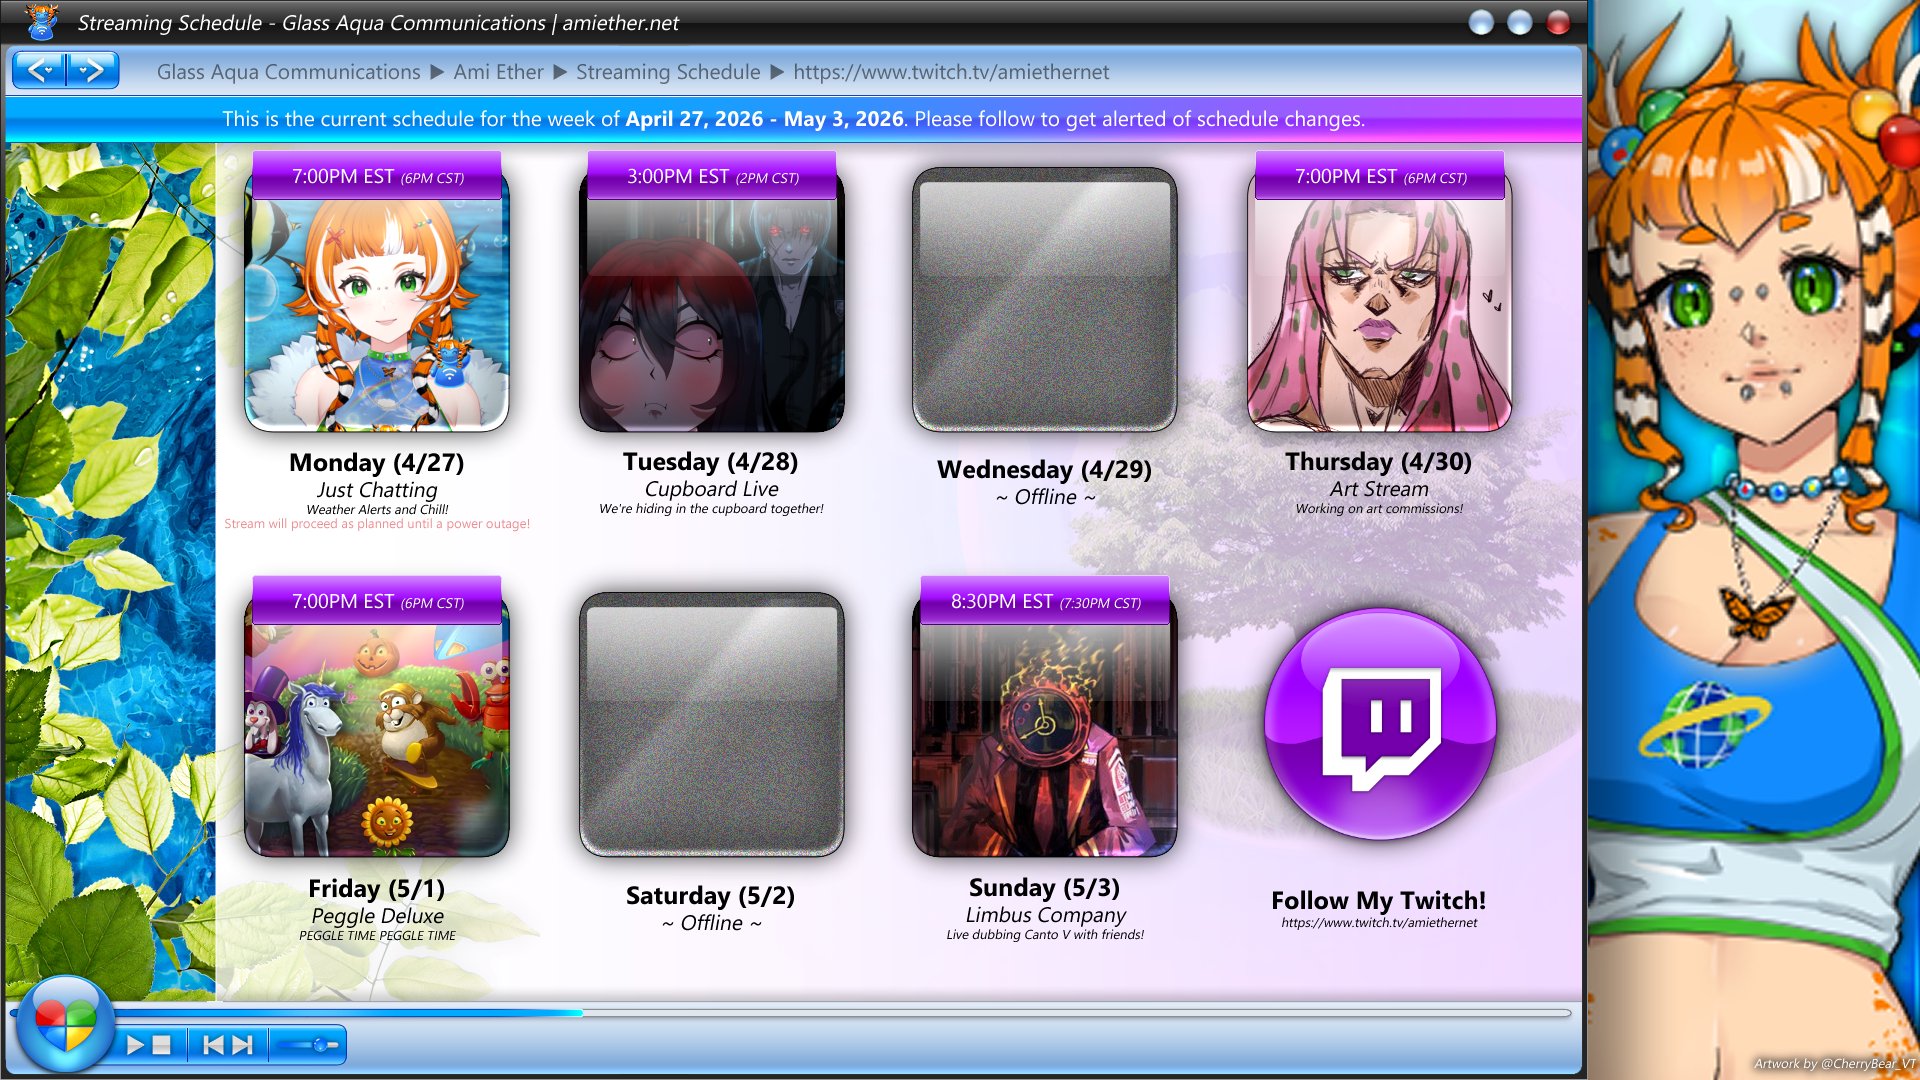
Task: Open twitch link under Follow My Twitch
Action: (1379, 923)
